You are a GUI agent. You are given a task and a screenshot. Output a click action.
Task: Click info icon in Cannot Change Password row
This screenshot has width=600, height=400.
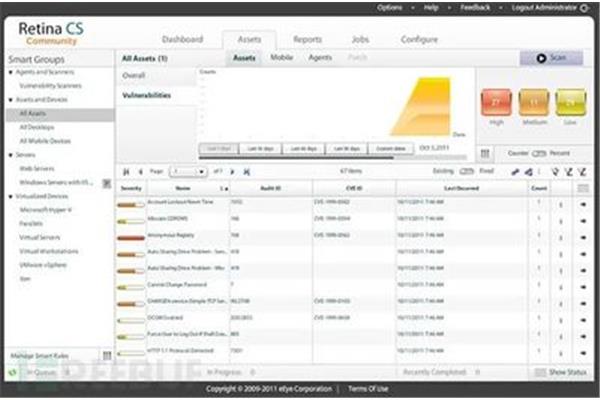click(x=561, y=287)
